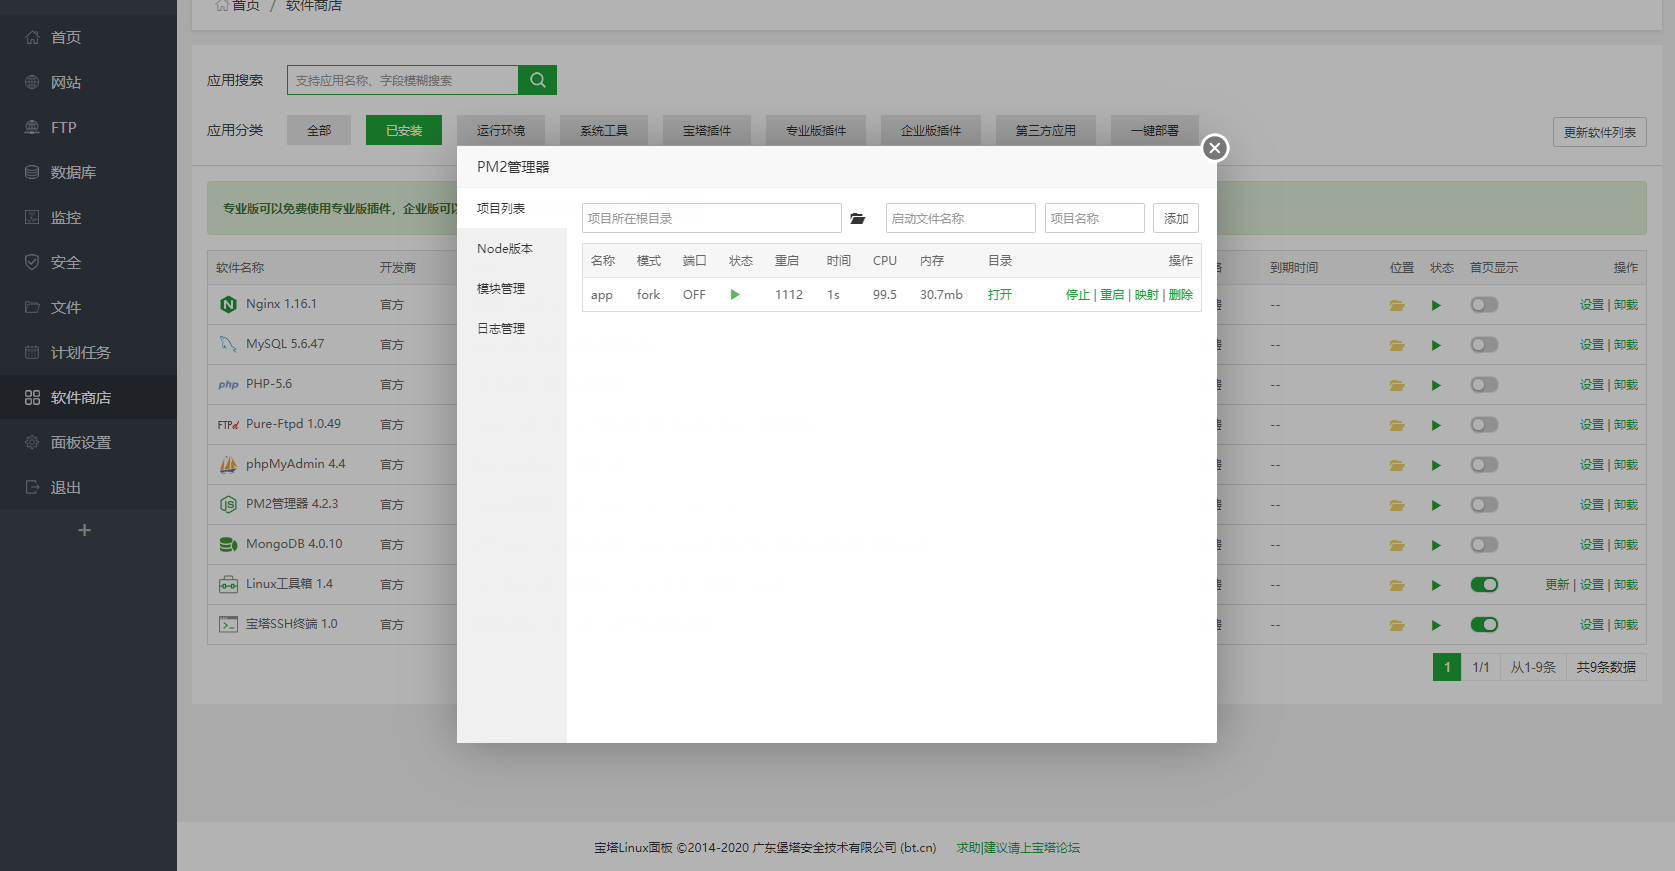The height and width of the screenshot is (871, 1675).
Task: Click the plus icon in the sidebar
Action: tap(84, 530)
